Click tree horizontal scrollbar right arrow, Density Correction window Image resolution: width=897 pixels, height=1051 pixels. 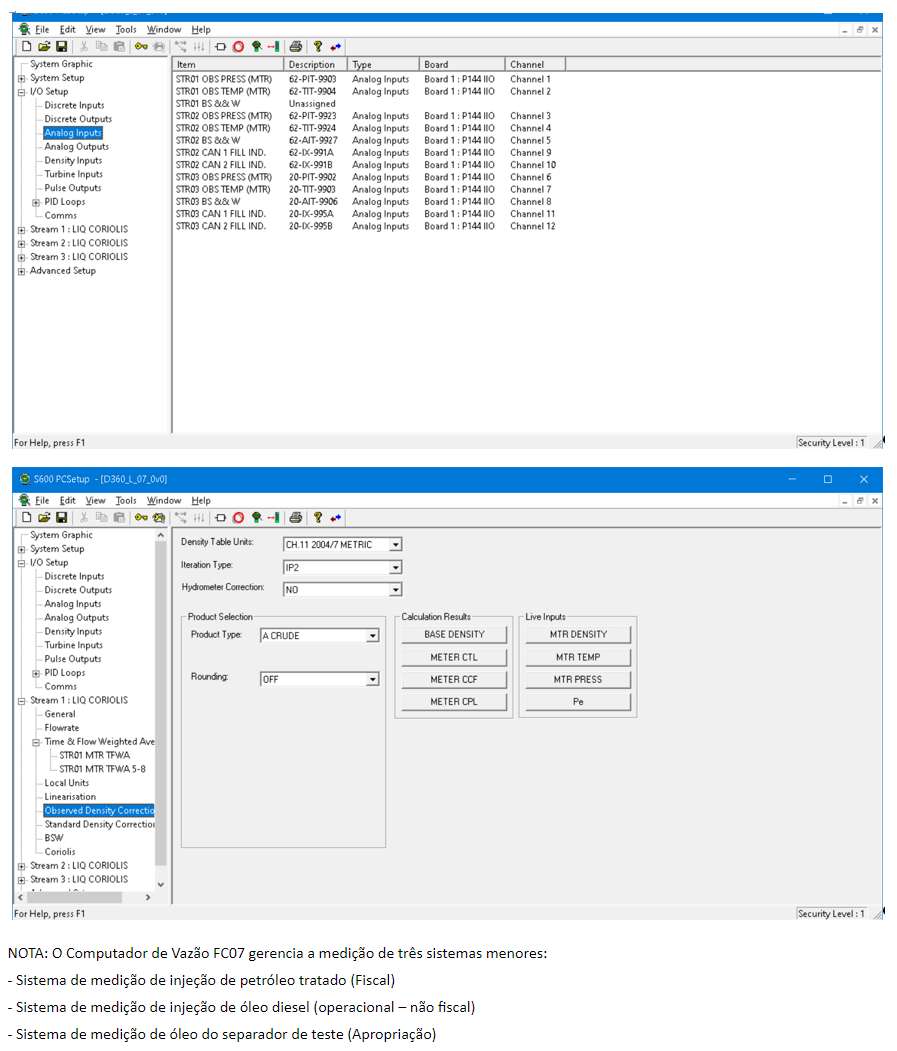[148, 898]
